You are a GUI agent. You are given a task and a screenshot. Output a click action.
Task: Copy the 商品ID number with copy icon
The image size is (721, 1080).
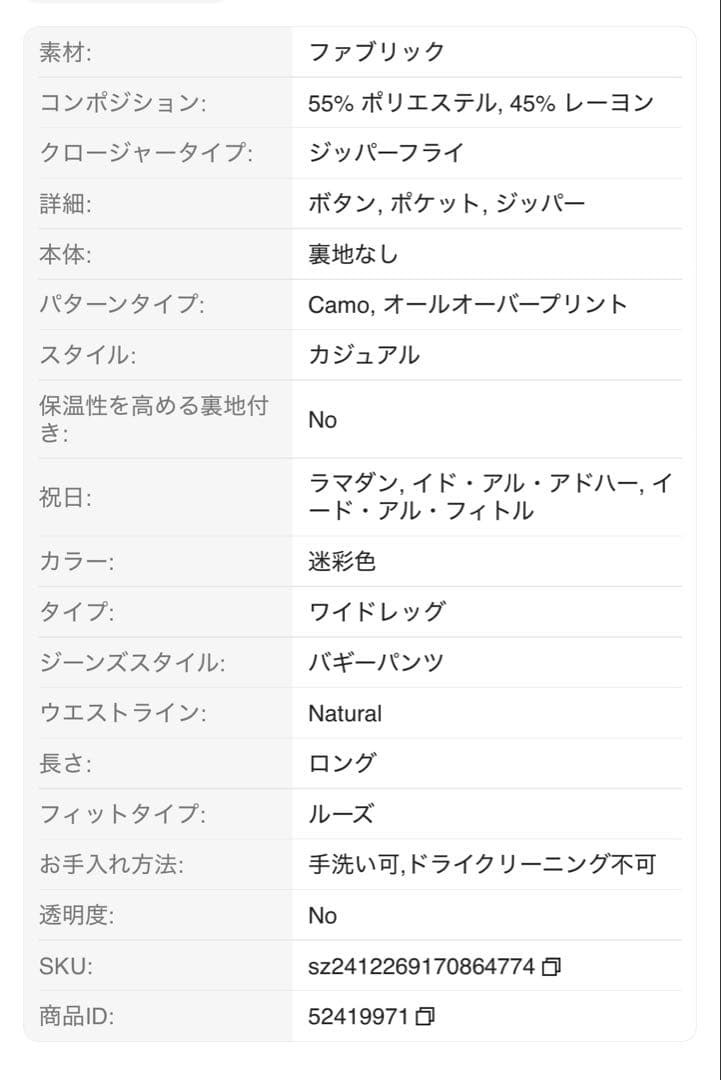pyautogui.click(x=425, y=1016)
